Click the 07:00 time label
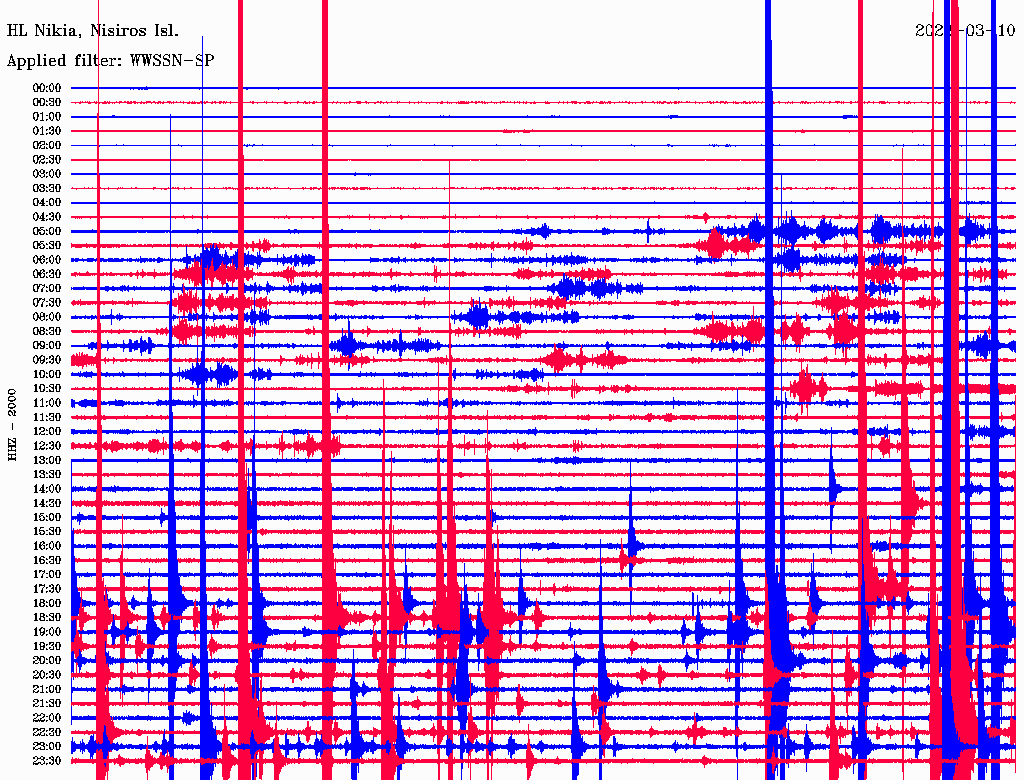The width and height of the screenshot is (1024, 780). click(x=46, y=288)
